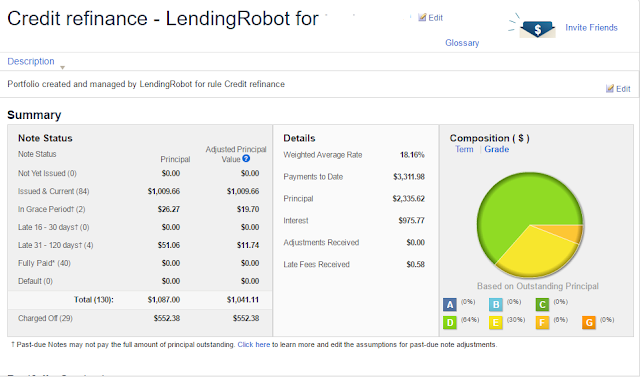The height and width of the screenshot is (377, 640).
Task: Click grade D legend square
Action: 450,323
